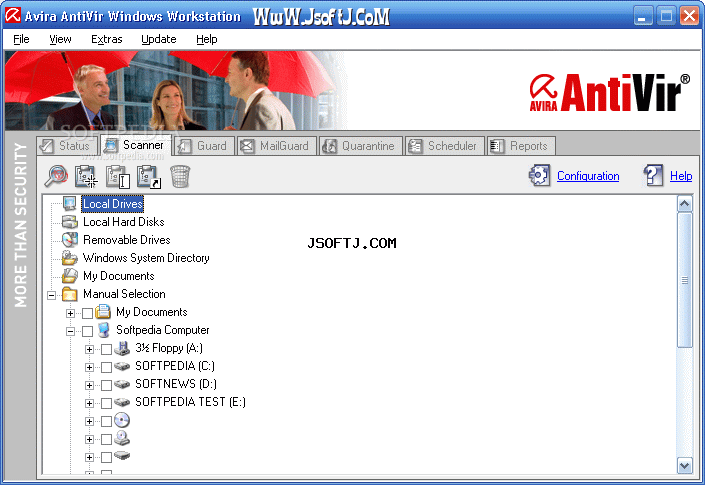Click the Windows System Directory folder icon
The height and width of the screenshot is (485, 705).
click(x=70, y=258)
